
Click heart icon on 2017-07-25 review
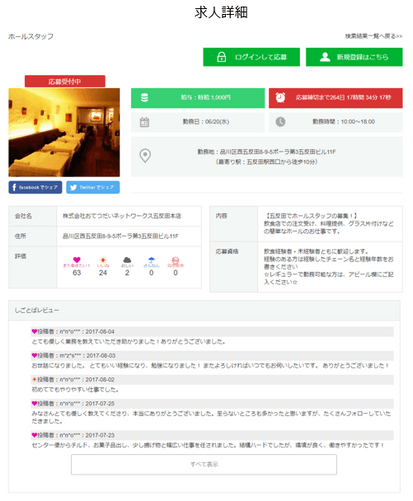pos(34,403)
